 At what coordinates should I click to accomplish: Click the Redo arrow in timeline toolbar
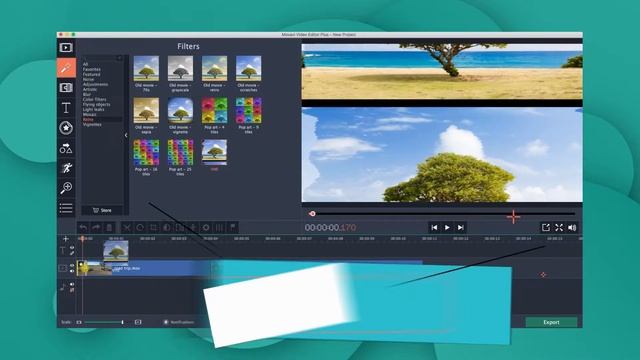pyautogui.click(x=96, y=227)
